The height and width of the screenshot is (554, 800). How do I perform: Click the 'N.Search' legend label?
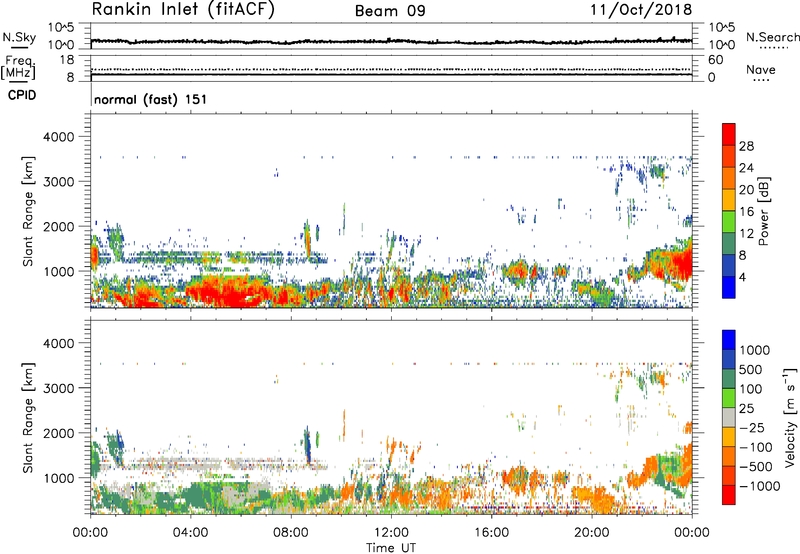(772, 37)
